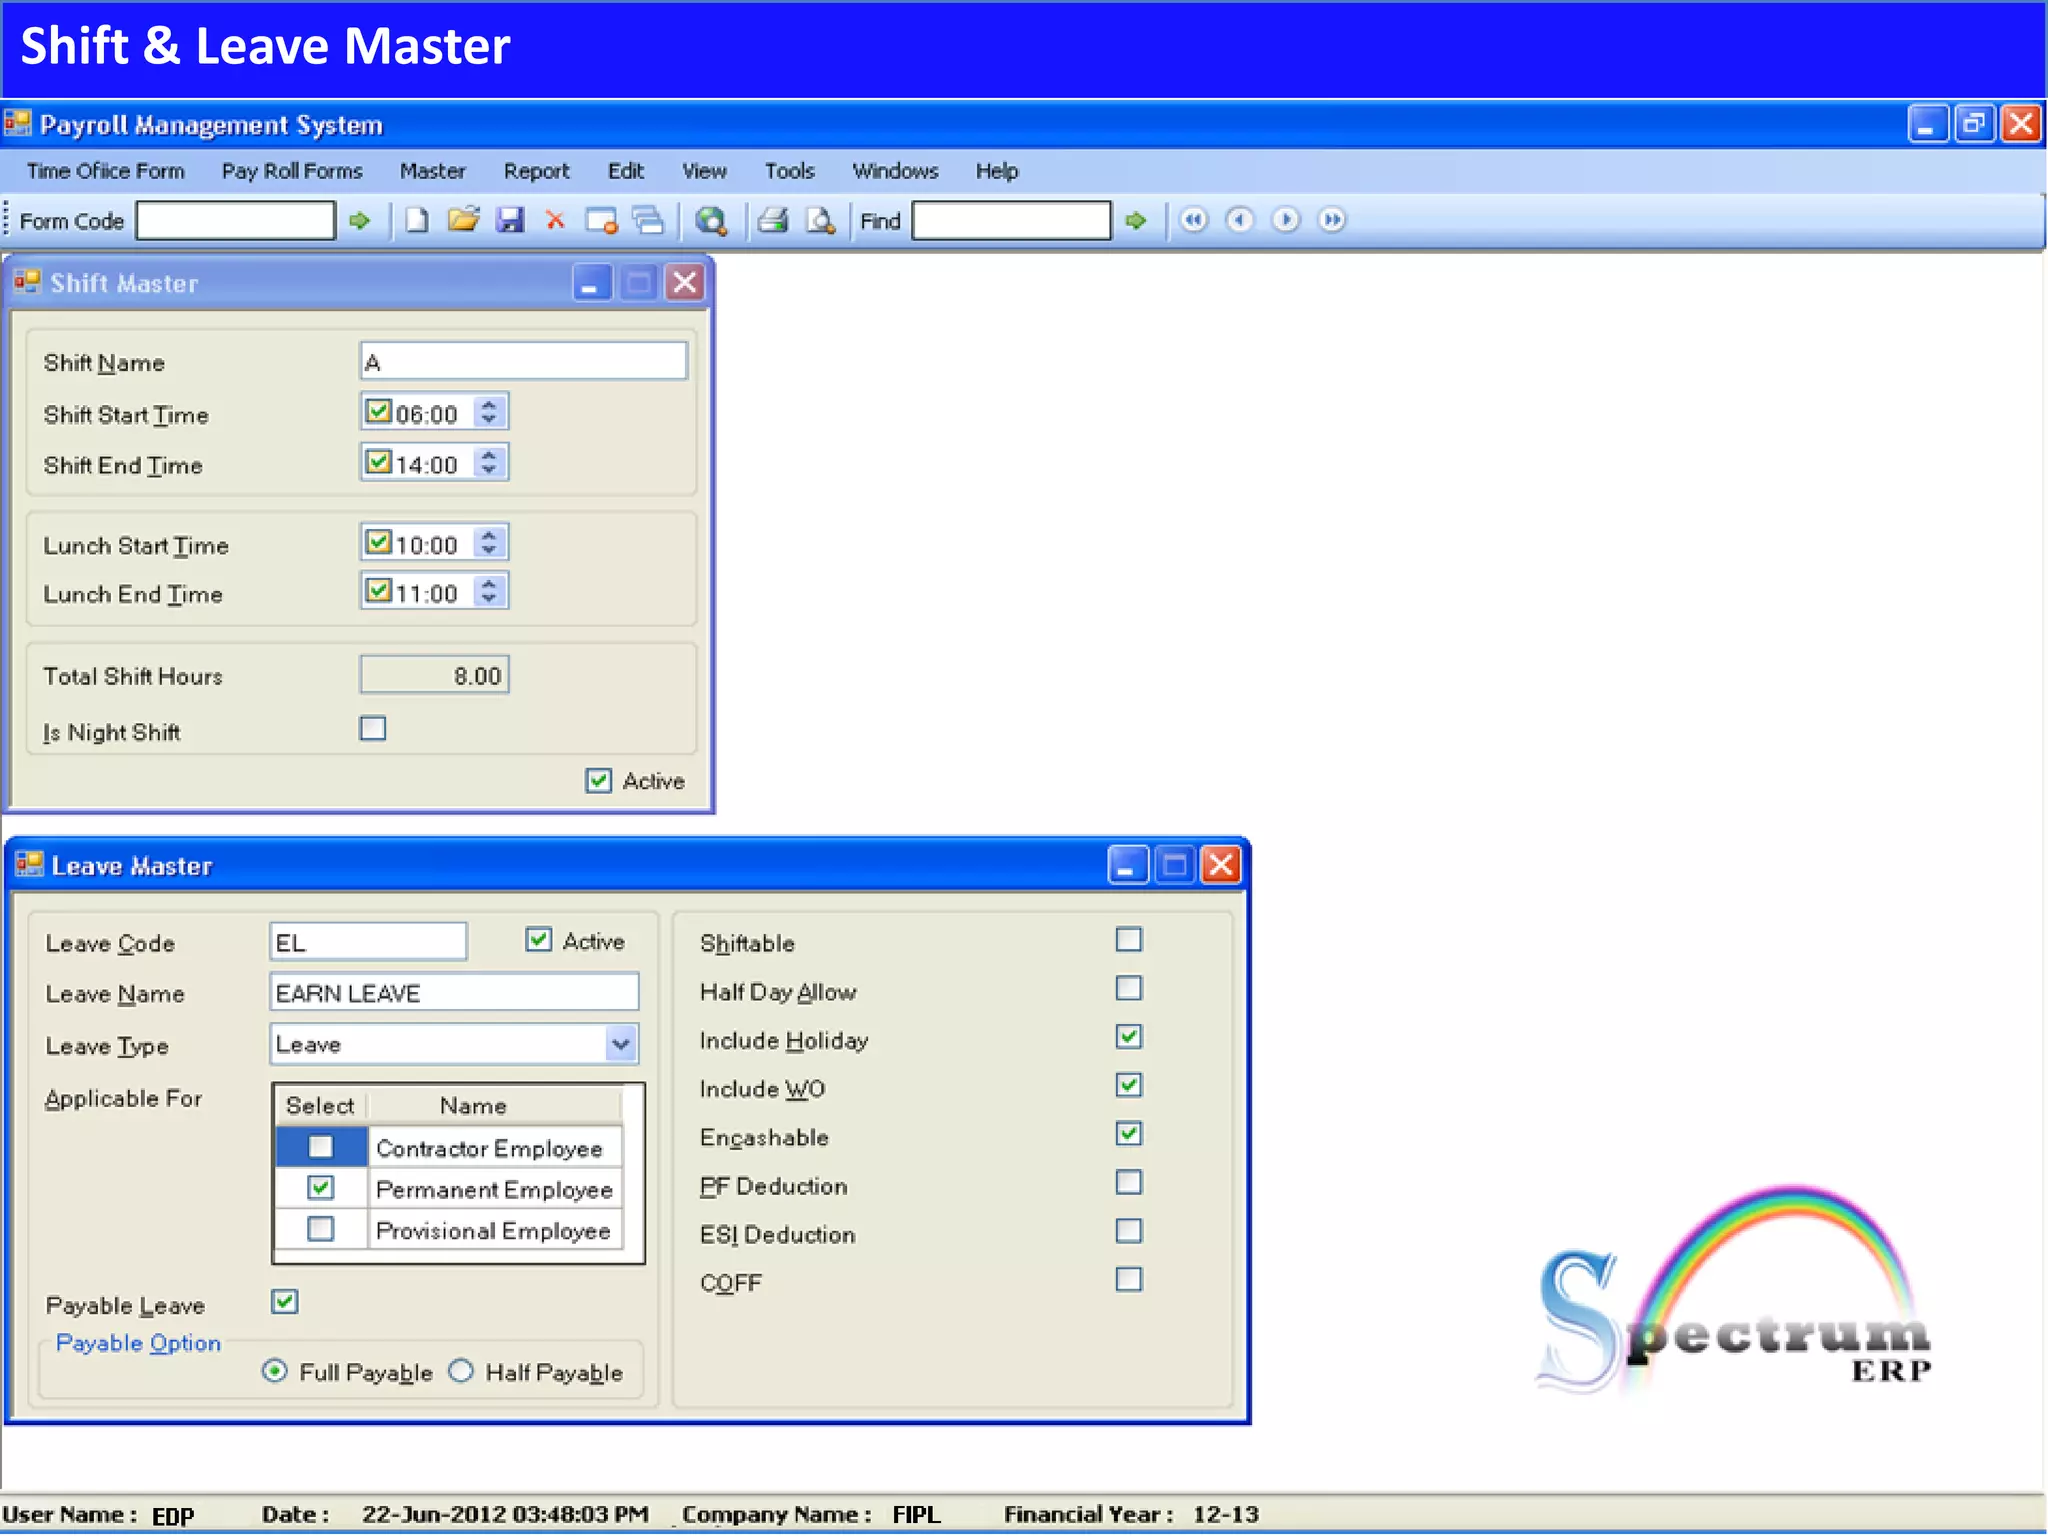Open the Master menu
The height and width of the screenshot is (1536, 2048).
(x=432, y=171)
